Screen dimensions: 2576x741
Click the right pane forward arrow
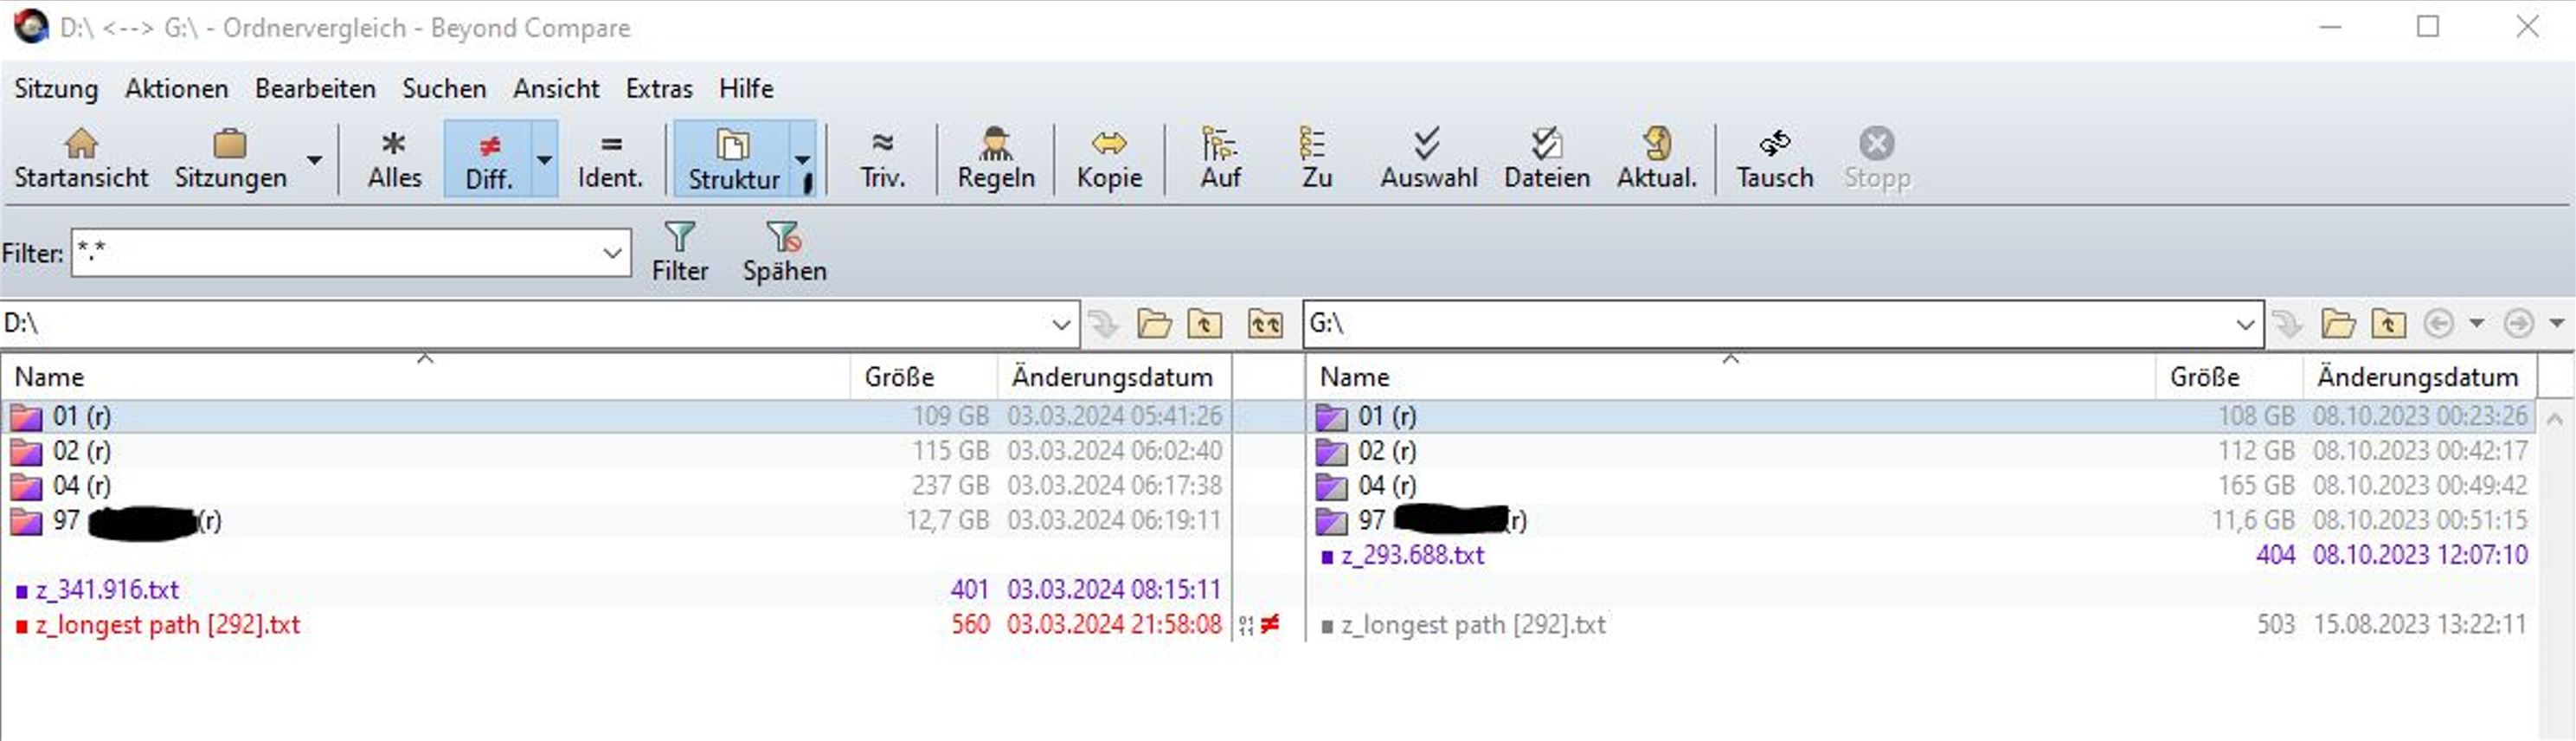point(2518,324)
